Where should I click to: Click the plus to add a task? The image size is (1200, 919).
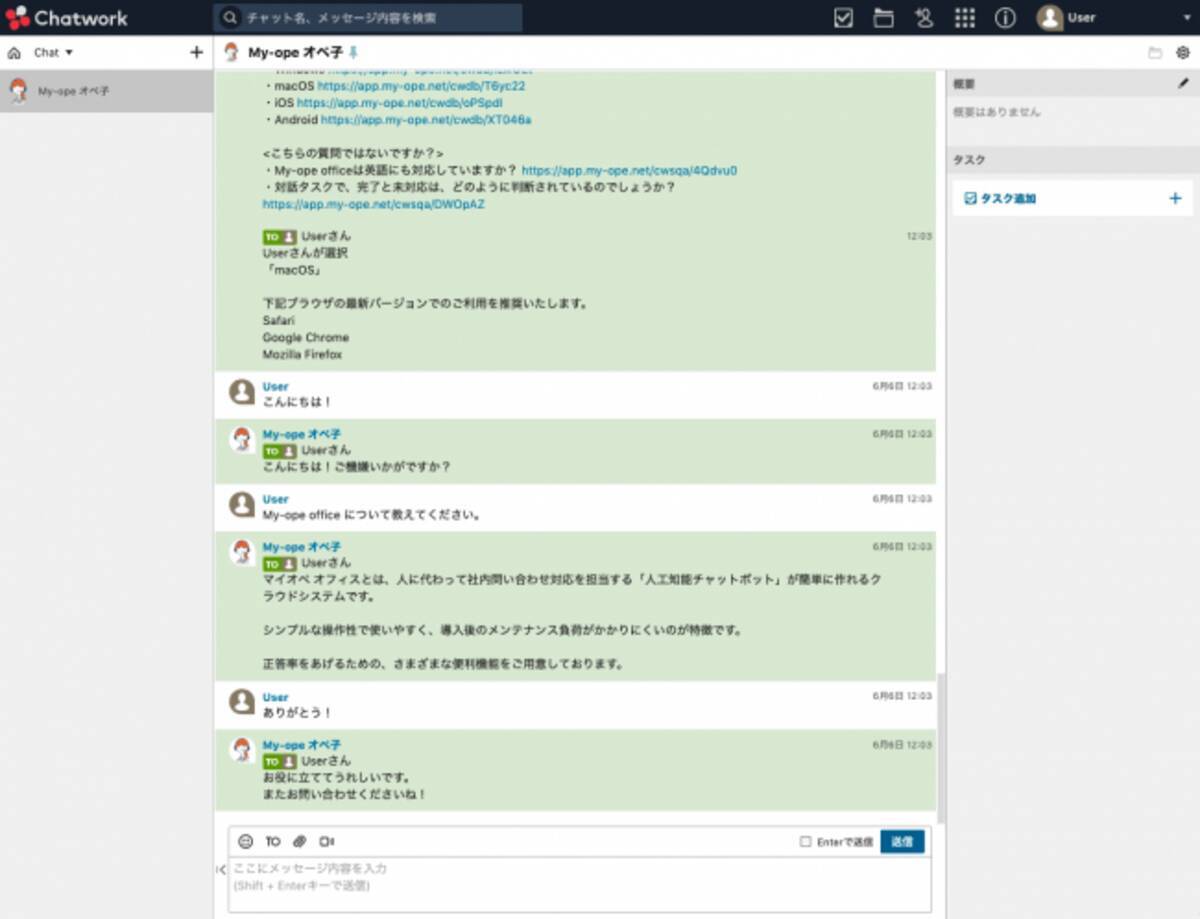[x=1175, y=198]
